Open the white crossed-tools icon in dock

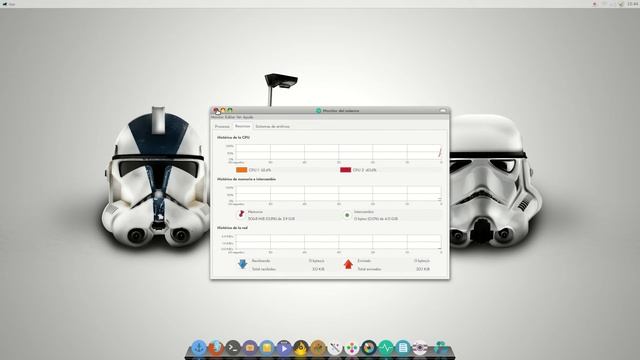335,347
